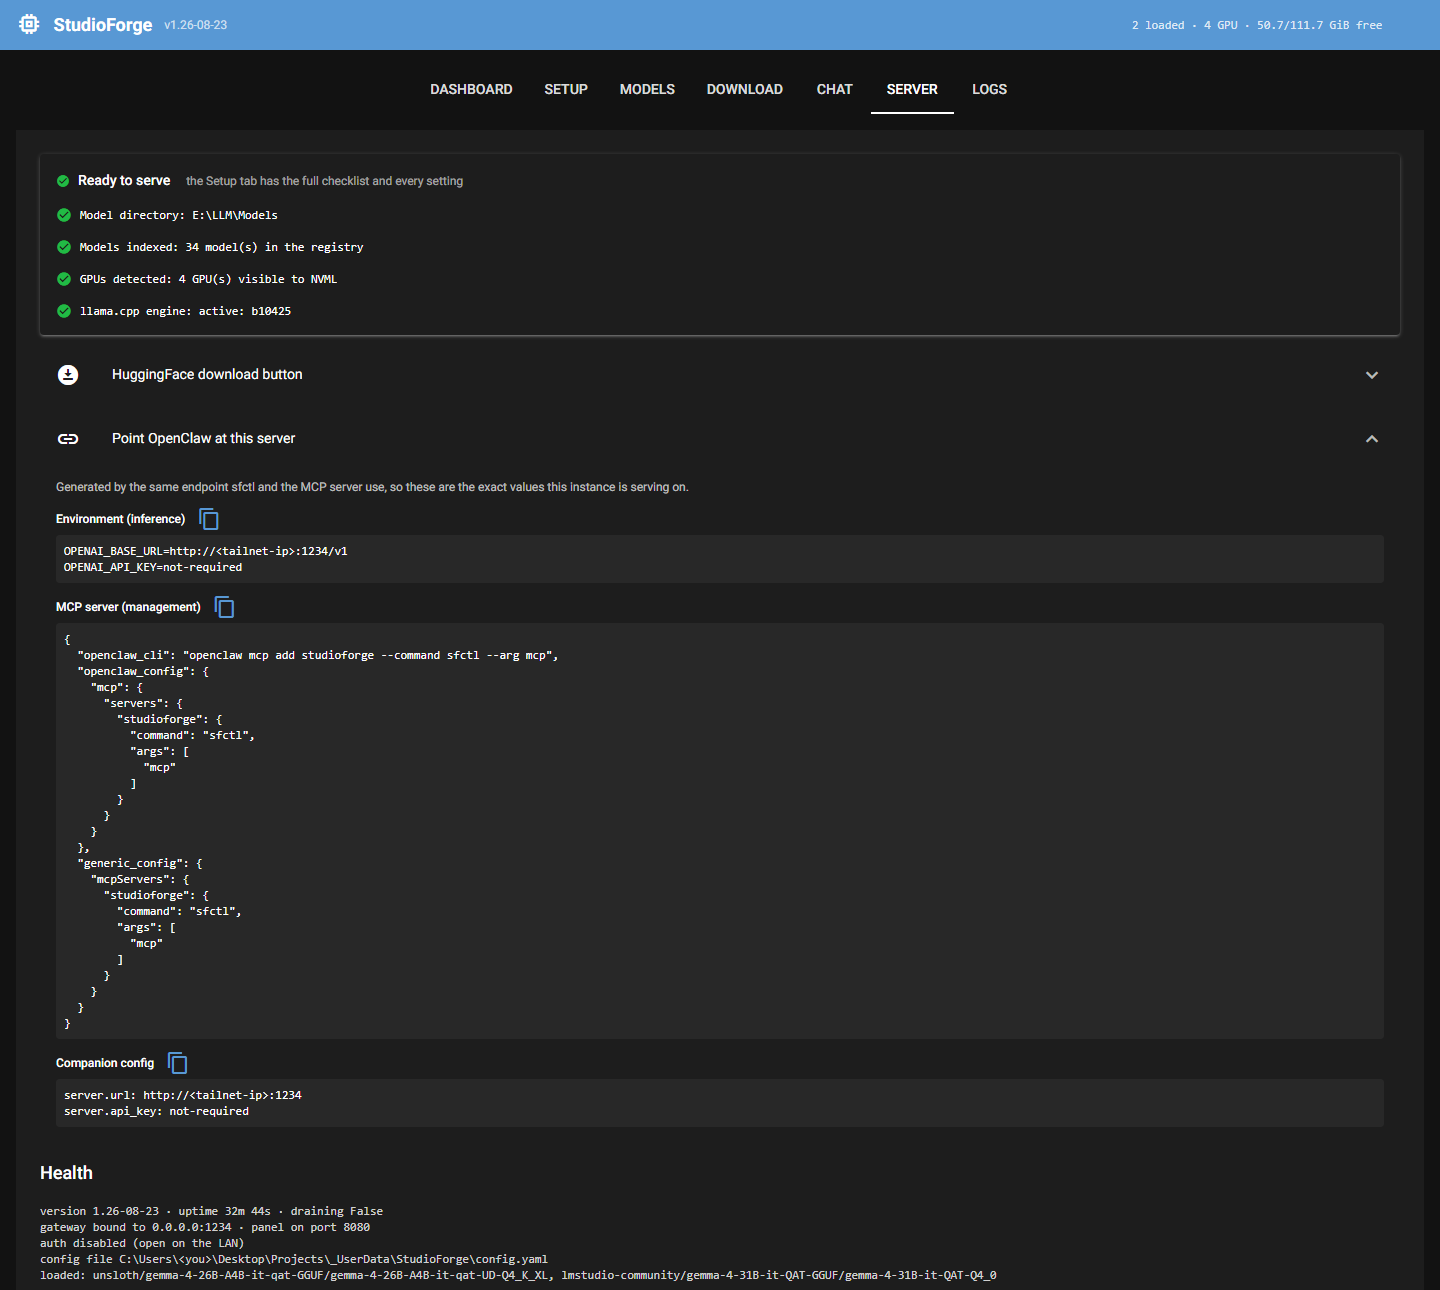Switch to the Chat tab
Viewport: 1440px width, 1290px height.
coord(835,89)
